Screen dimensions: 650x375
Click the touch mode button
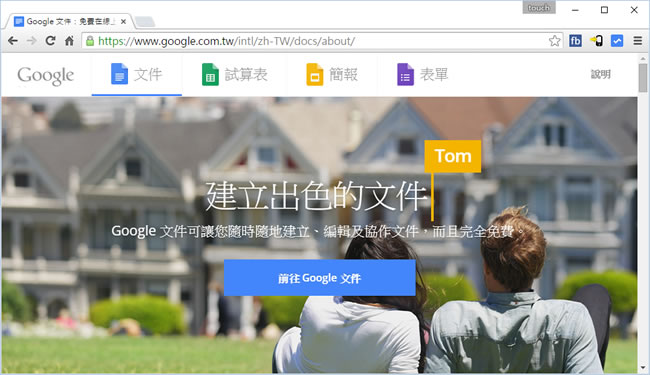point(538,8)
